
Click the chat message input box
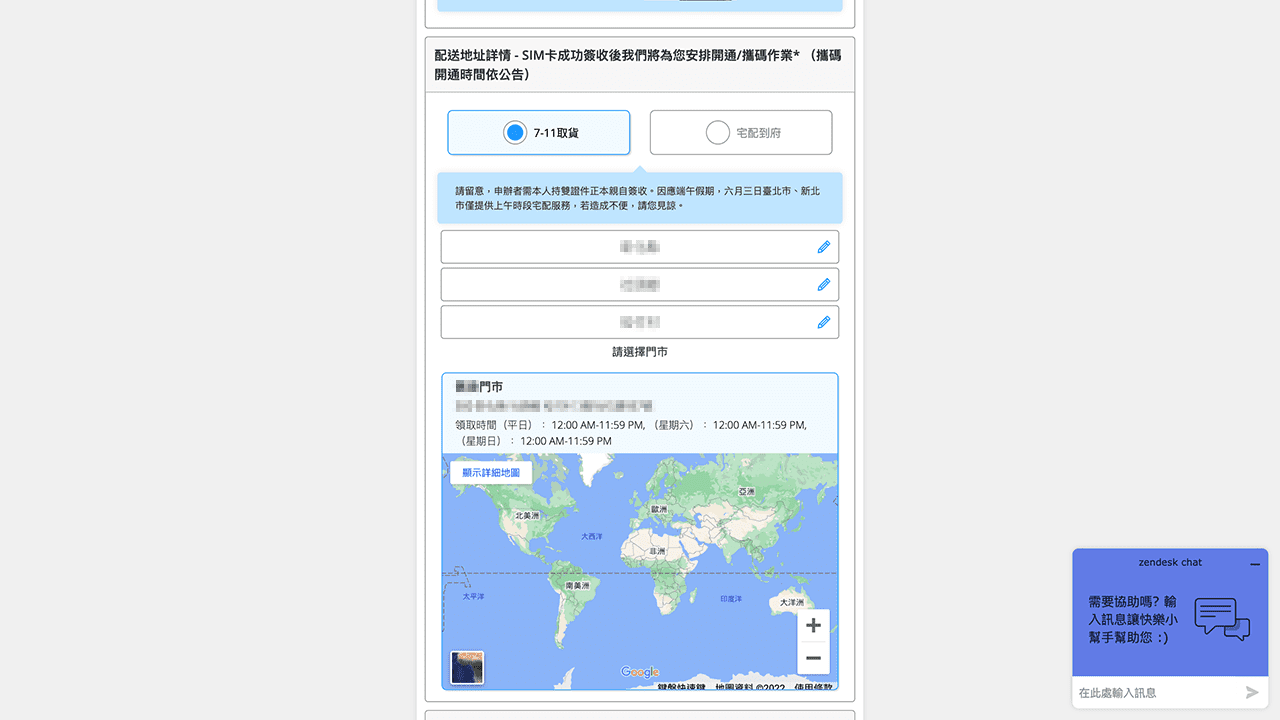[1150, 692]
